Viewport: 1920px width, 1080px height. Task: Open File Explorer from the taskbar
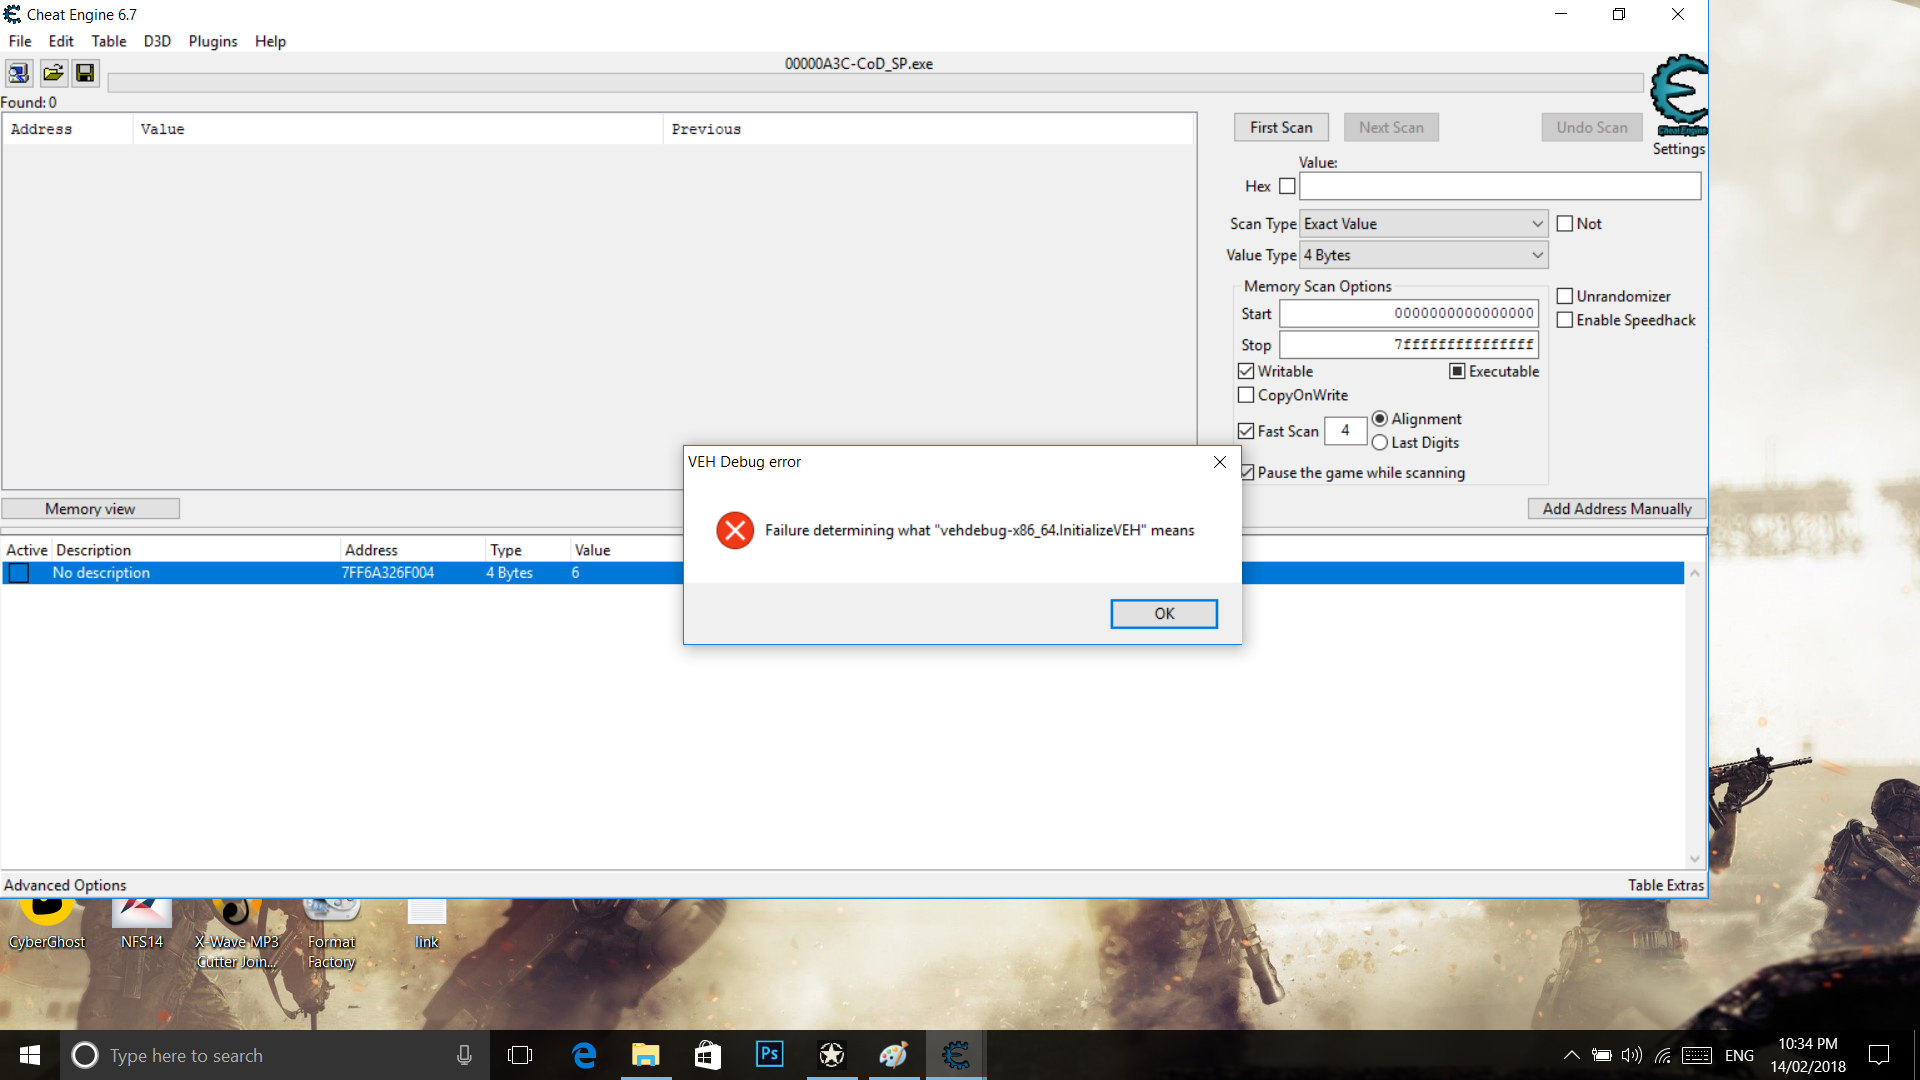645,1055
